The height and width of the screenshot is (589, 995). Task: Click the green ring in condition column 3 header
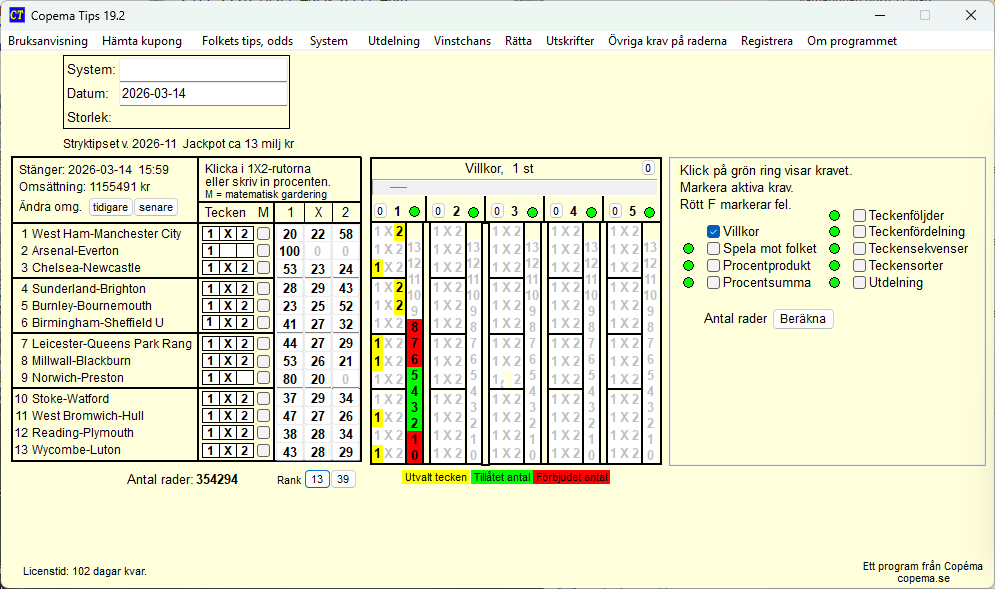tap(532, 212)
